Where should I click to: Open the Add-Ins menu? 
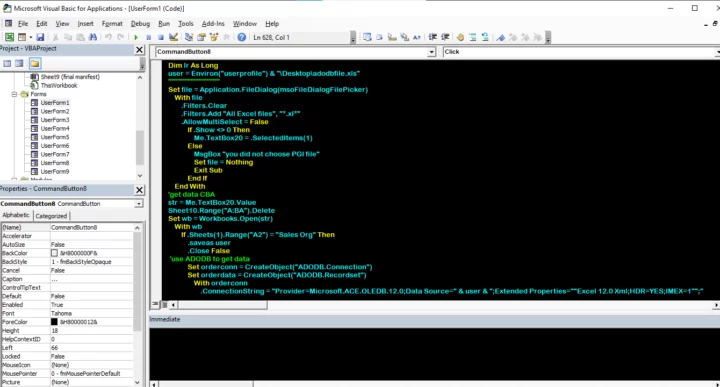213,24
